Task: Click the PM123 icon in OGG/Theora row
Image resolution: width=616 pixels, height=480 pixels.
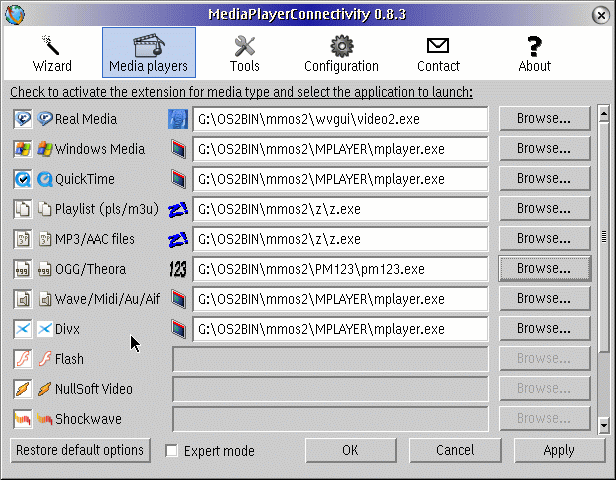Action: (178, 269)
